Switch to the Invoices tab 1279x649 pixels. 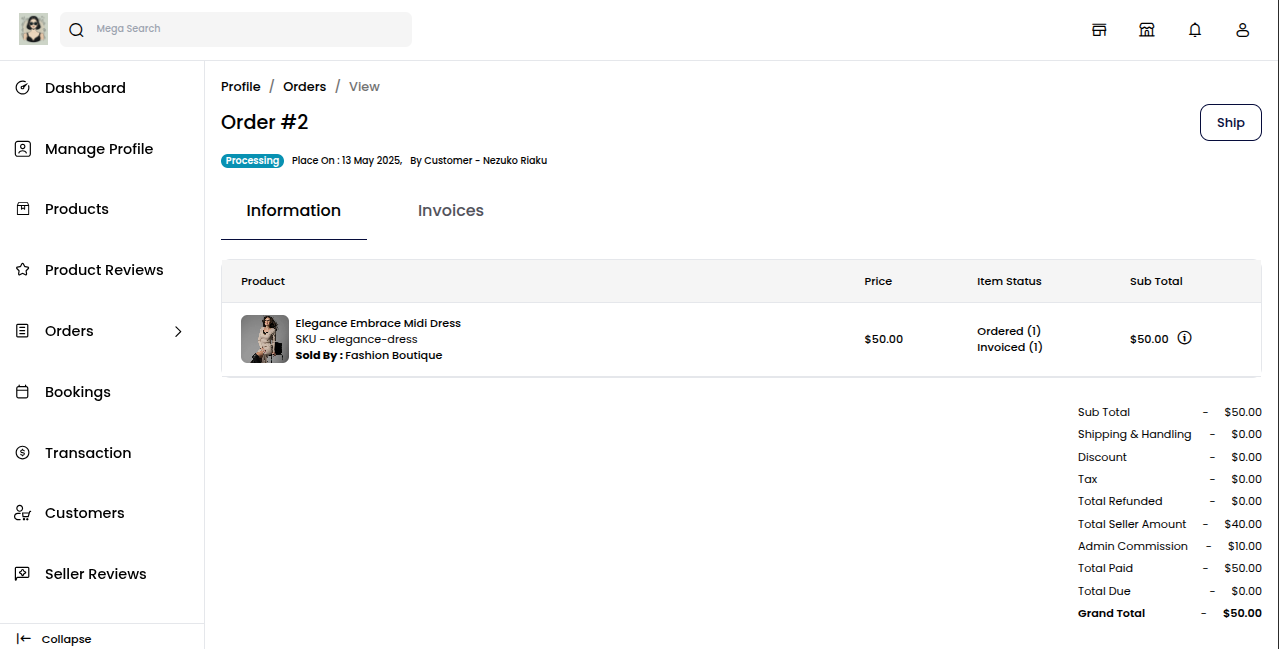[x=450, y=211]
